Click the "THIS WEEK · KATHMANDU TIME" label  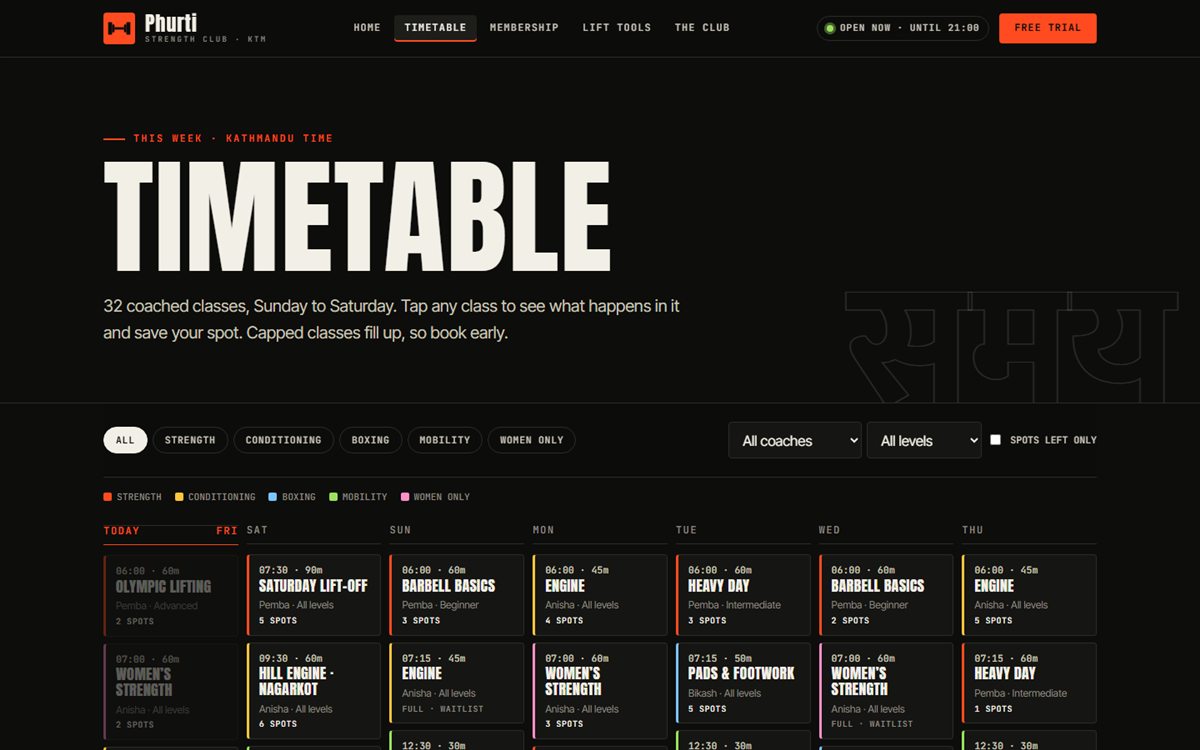(233, 139)
